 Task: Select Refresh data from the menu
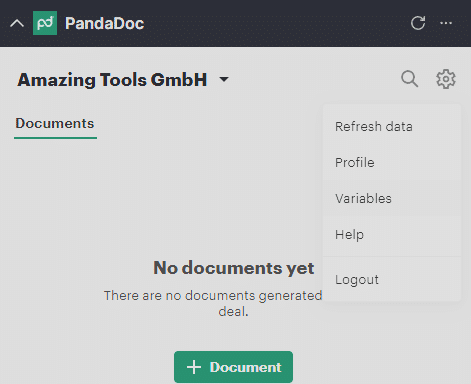[x=392, y=127]
